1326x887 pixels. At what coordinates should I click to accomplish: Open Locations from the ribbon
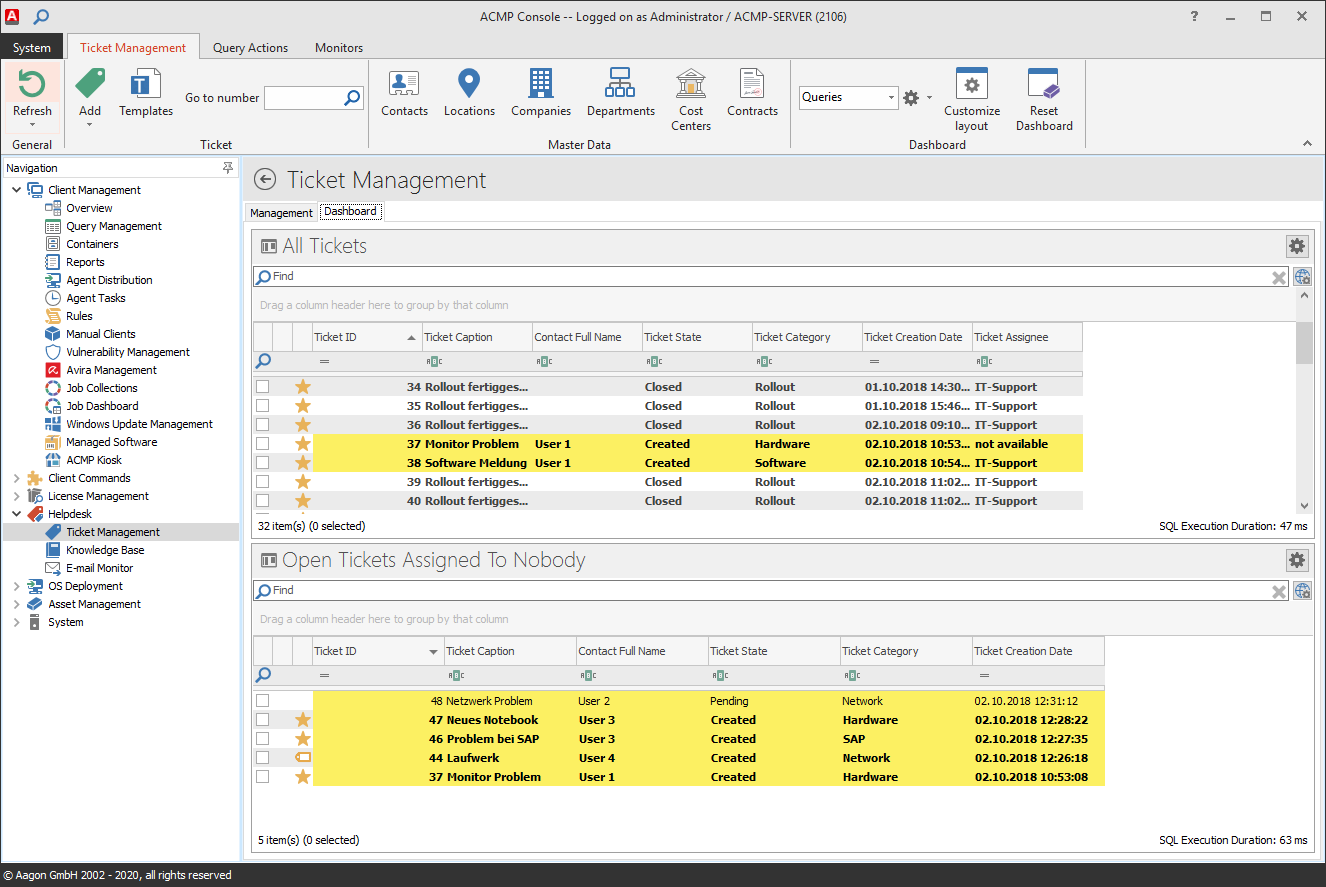coord(469,84)
